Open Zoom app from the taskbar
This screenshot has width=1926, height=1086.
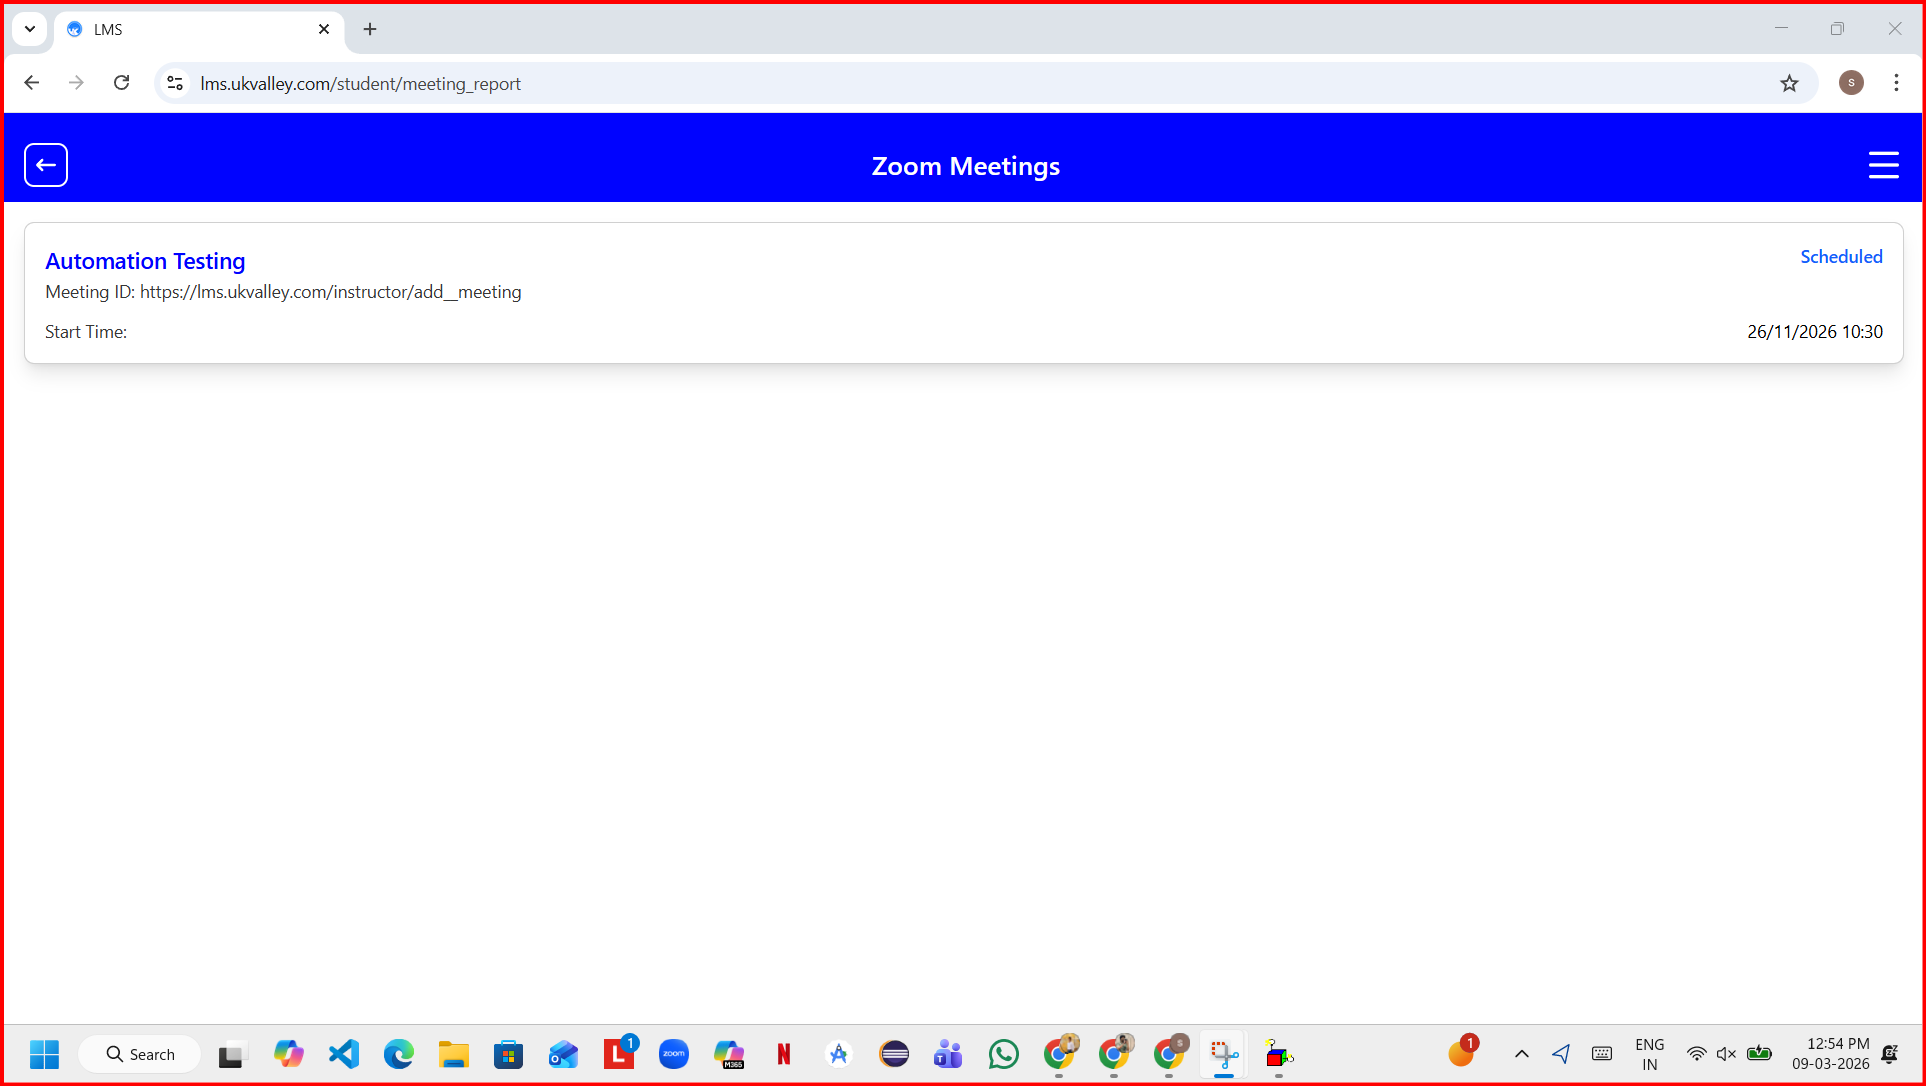click(674, 1054)
